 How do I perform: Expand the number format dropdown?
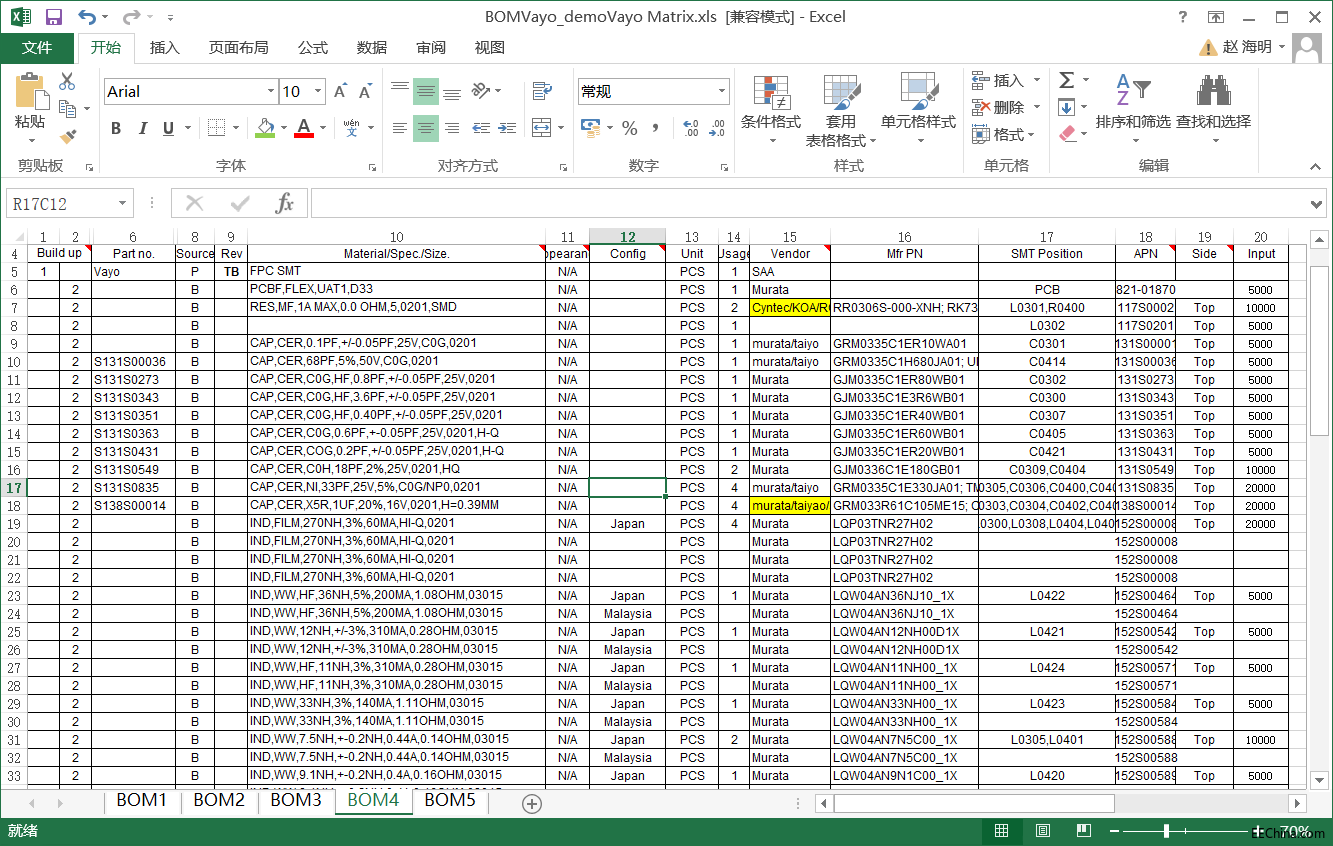coord(722,92)
